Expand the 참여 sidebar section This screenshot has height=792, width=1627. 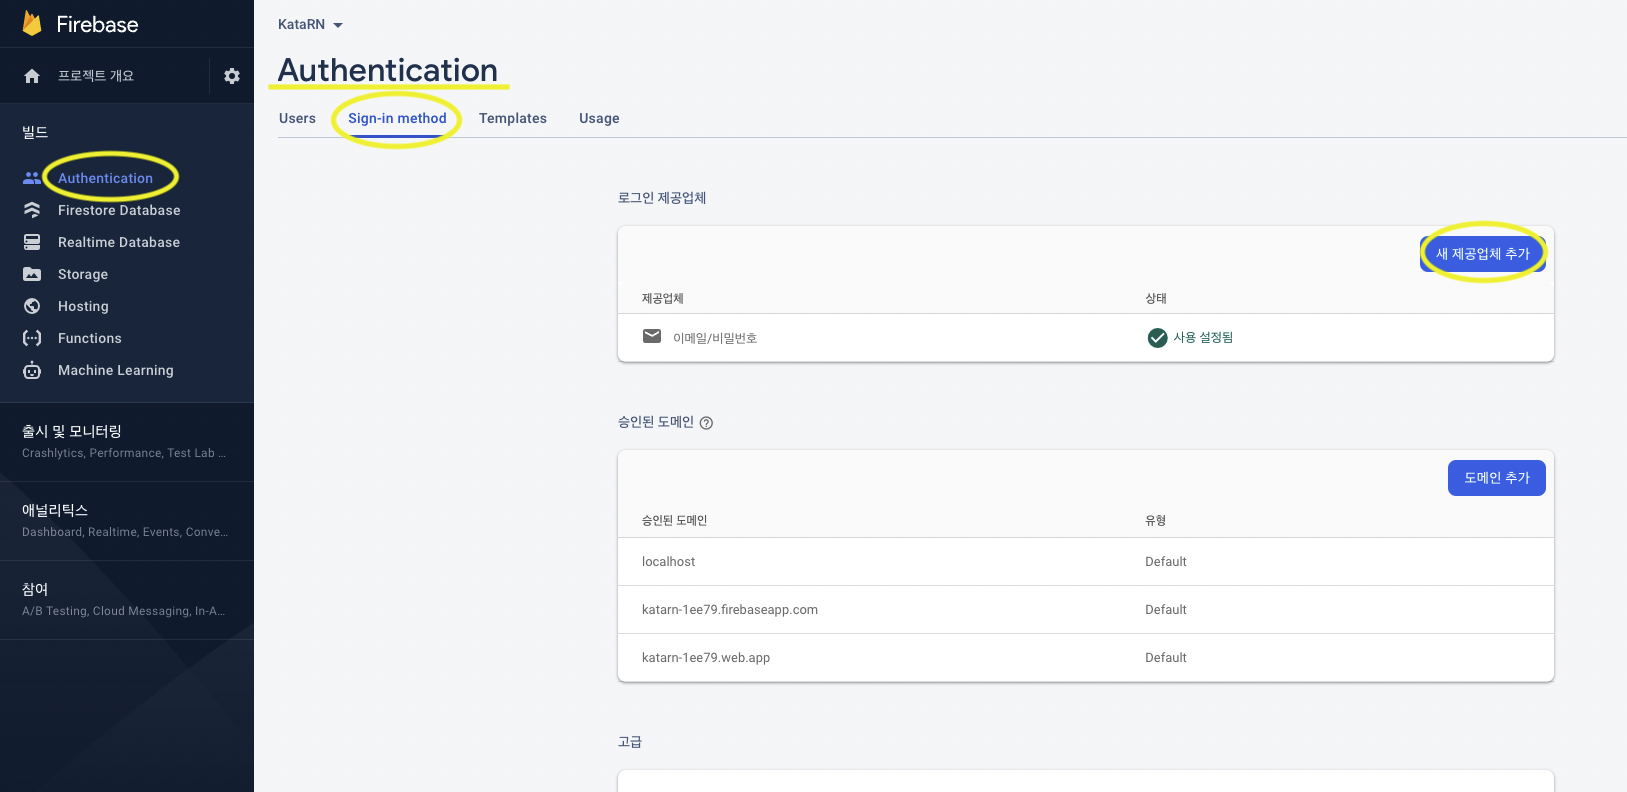click(127, 599)
